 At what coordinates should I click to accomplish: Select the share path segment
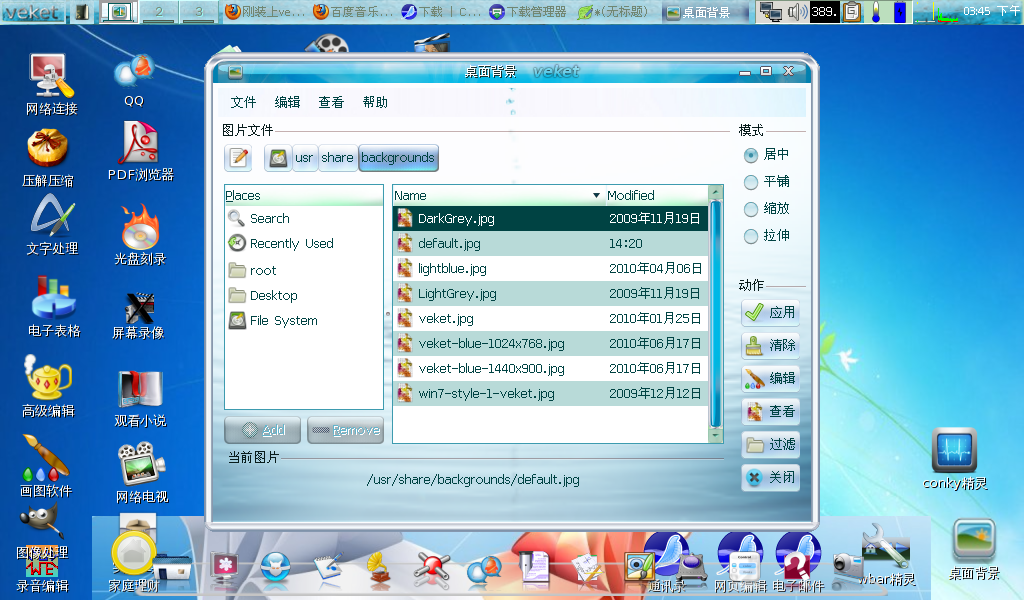[x=337, y=158]
